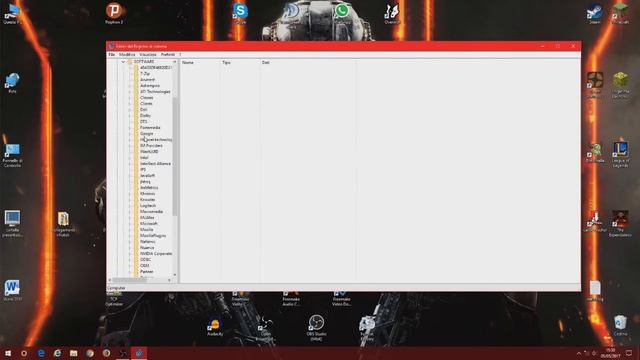Open the Preferiti menu

[167, 54]
